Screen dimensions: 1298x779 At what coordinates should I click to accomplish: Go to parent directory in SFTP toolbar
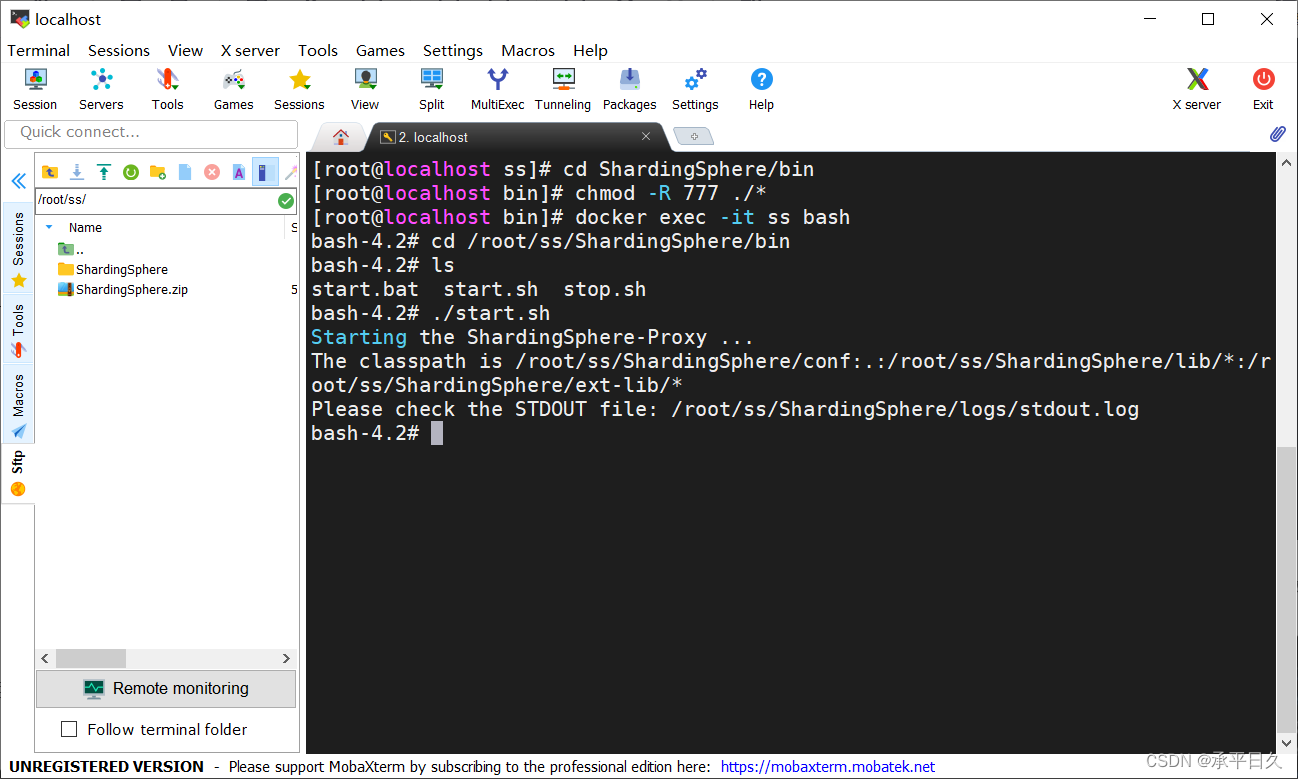tap(50, 172)
